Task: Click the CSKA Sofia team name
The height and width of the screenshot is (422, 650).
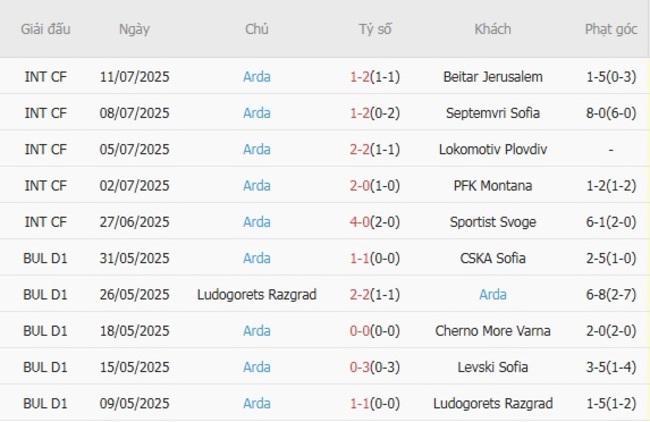Action: click(492, 258)
